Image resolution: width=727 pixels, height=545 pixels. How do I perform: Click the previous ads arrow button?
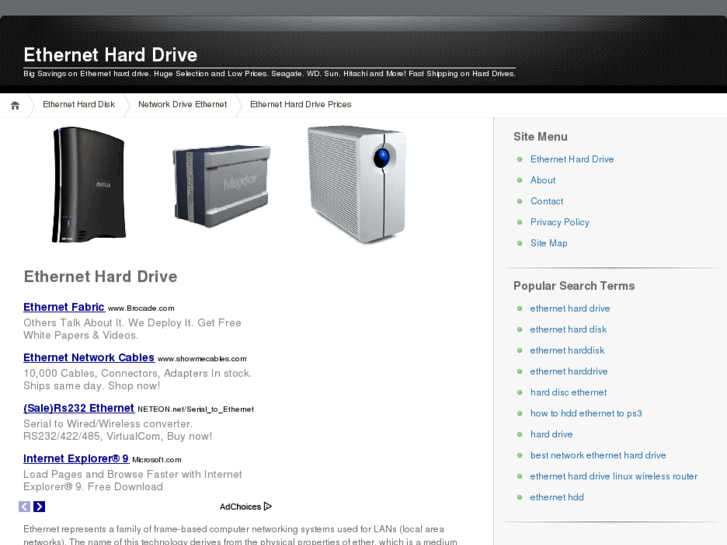click(x=25, y=507)
